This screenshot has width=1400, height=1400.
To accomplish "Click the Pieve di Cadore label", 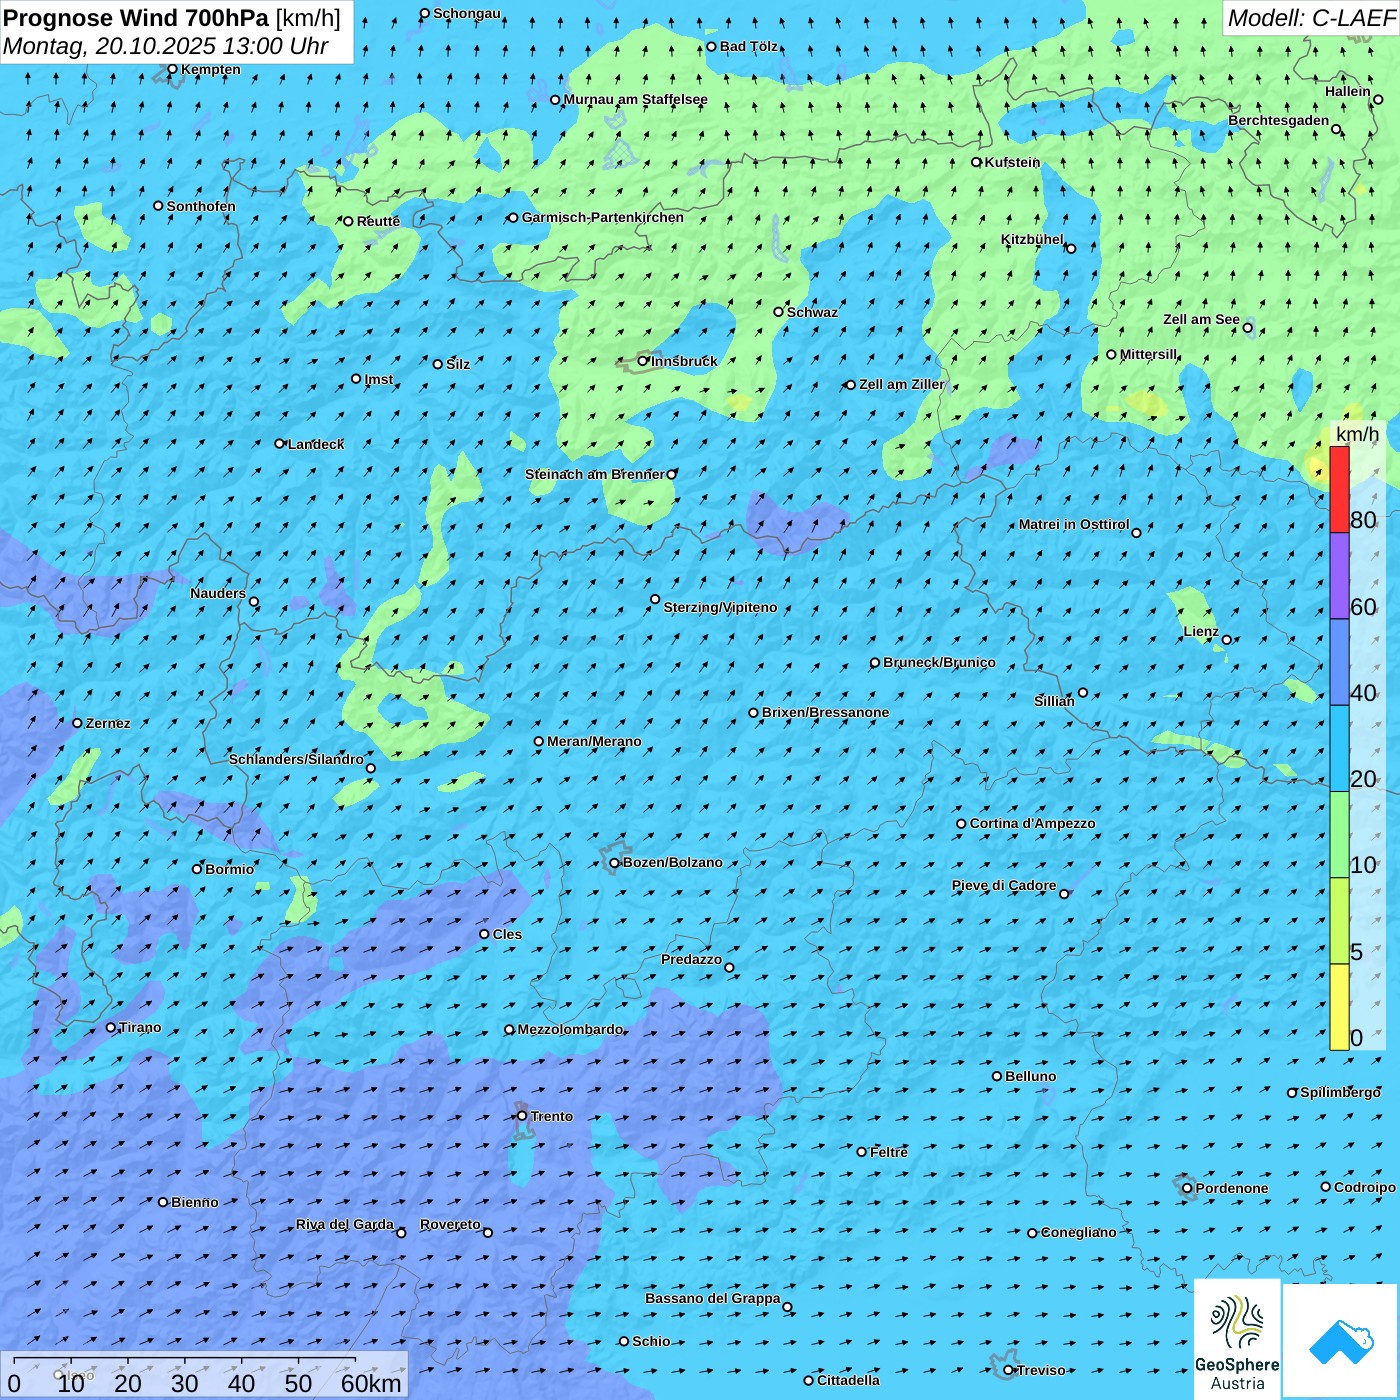I will [1003, 885].
